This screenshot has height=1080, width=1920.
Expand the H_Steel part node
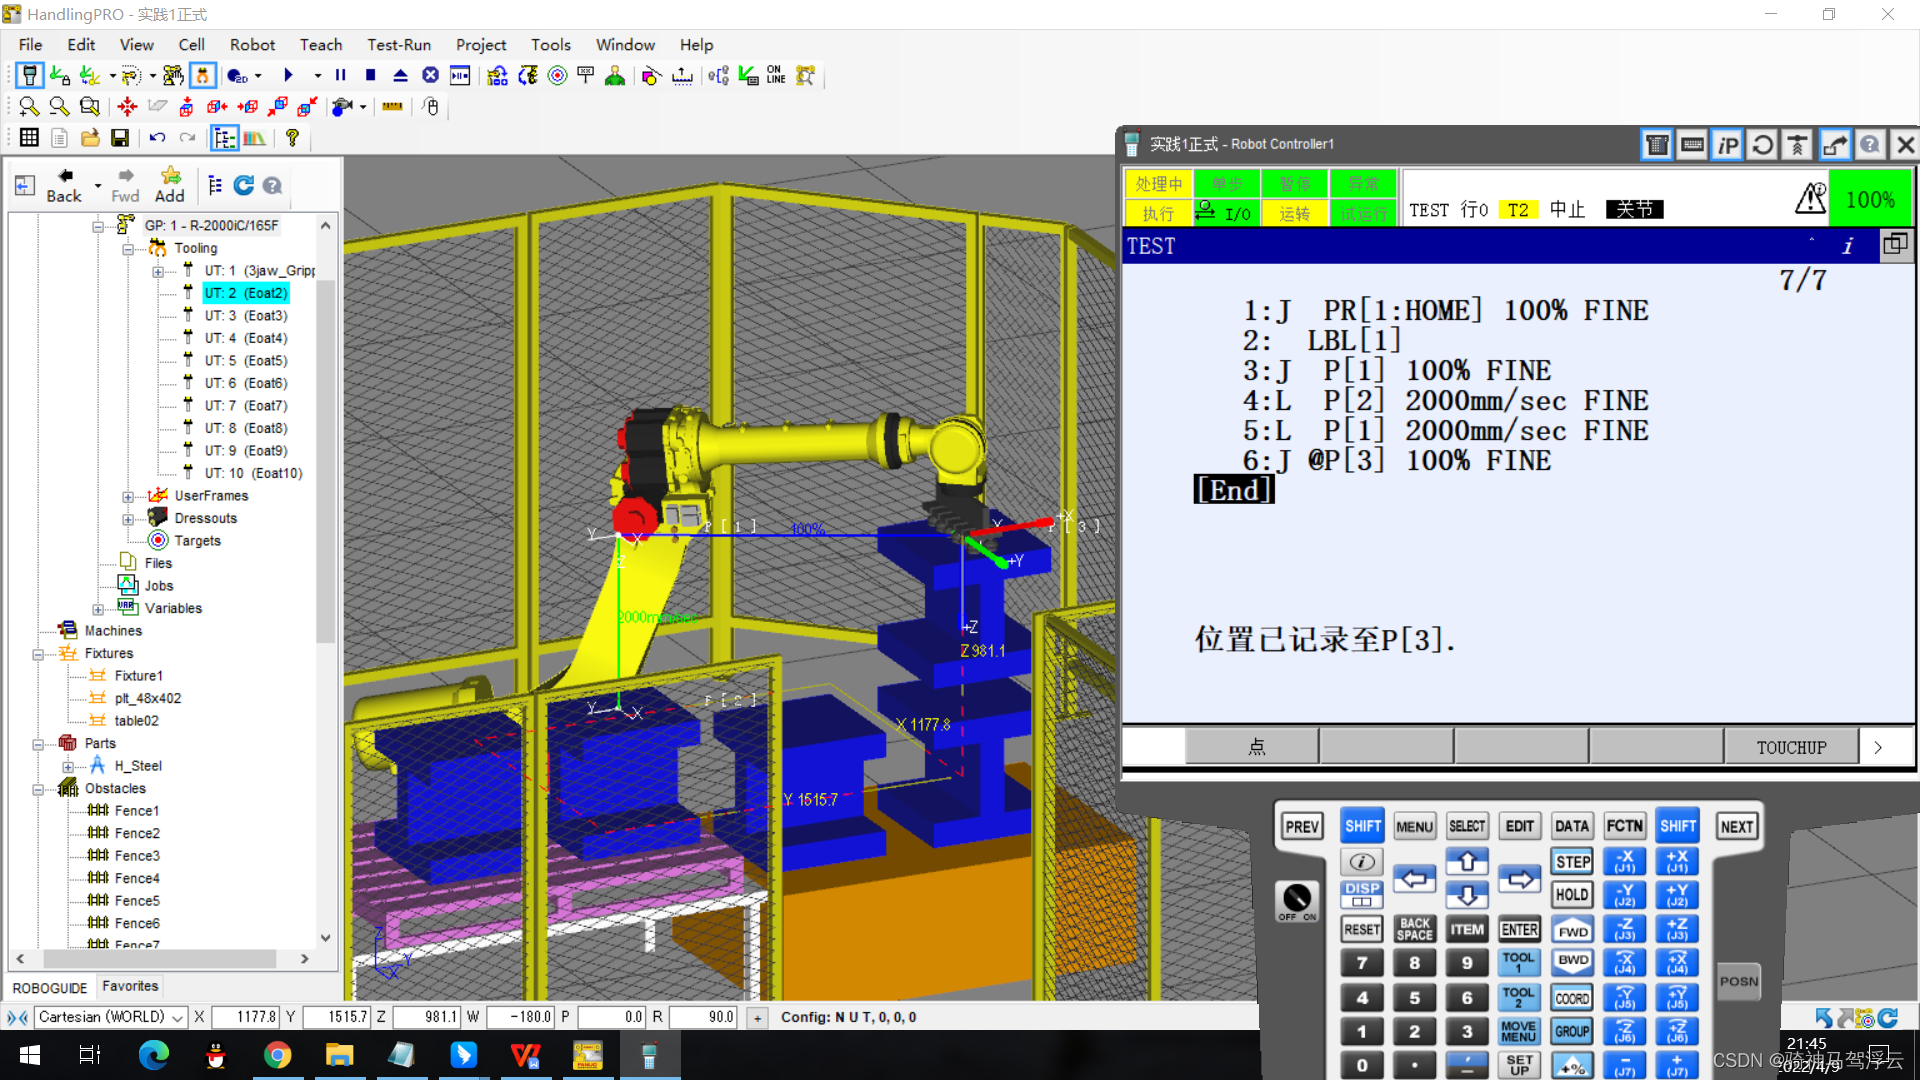[x=68, y=767]
